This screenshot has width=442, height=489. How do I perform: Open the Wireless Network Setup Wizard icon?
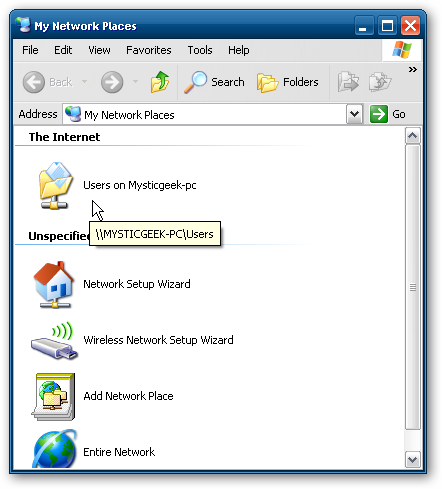(x=54, y=340)
